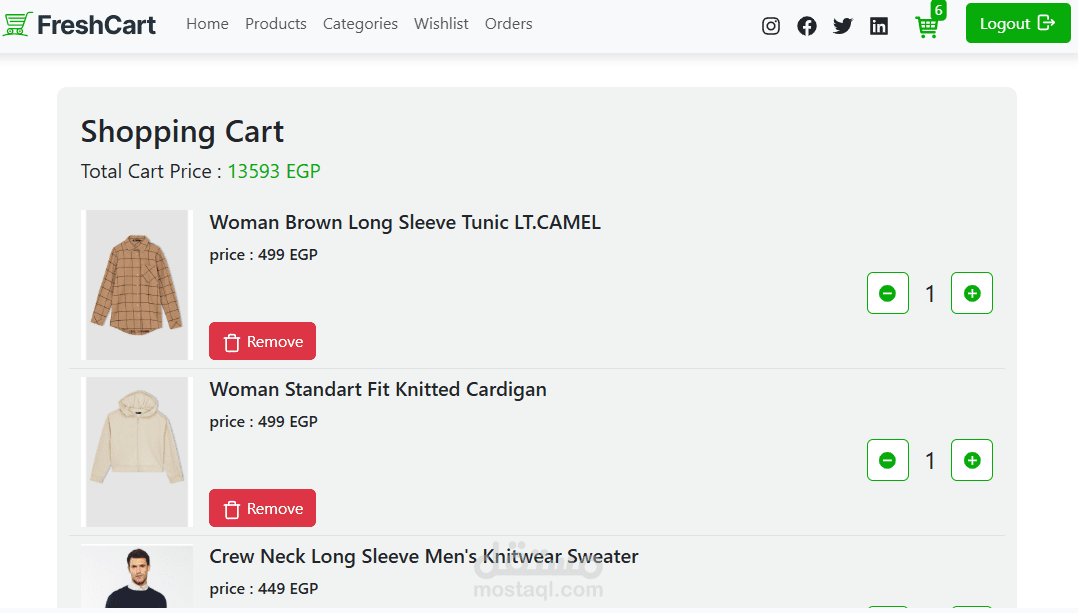The width and height of the screenshot is (1078, 613).
Task: Click the green Logout button
Action: [x=1018, y=23]
